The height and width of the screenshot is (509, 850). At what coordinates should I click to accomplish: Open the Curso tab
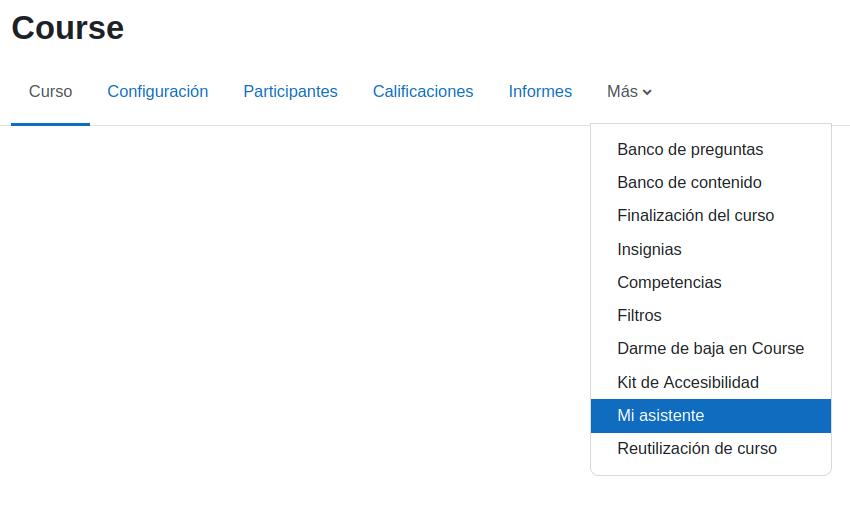click(50, 92)
